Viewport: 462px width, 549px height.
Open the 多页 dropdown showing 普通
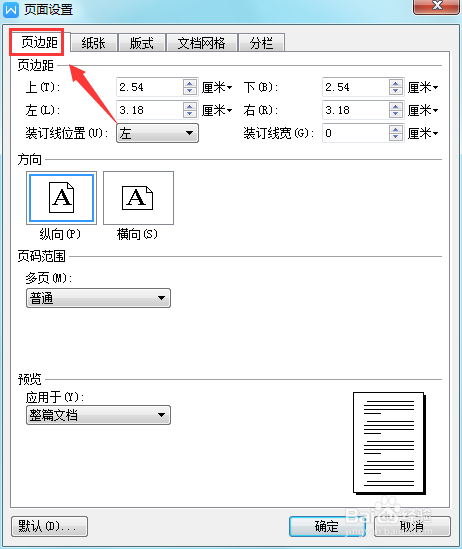tap(98, 298)
